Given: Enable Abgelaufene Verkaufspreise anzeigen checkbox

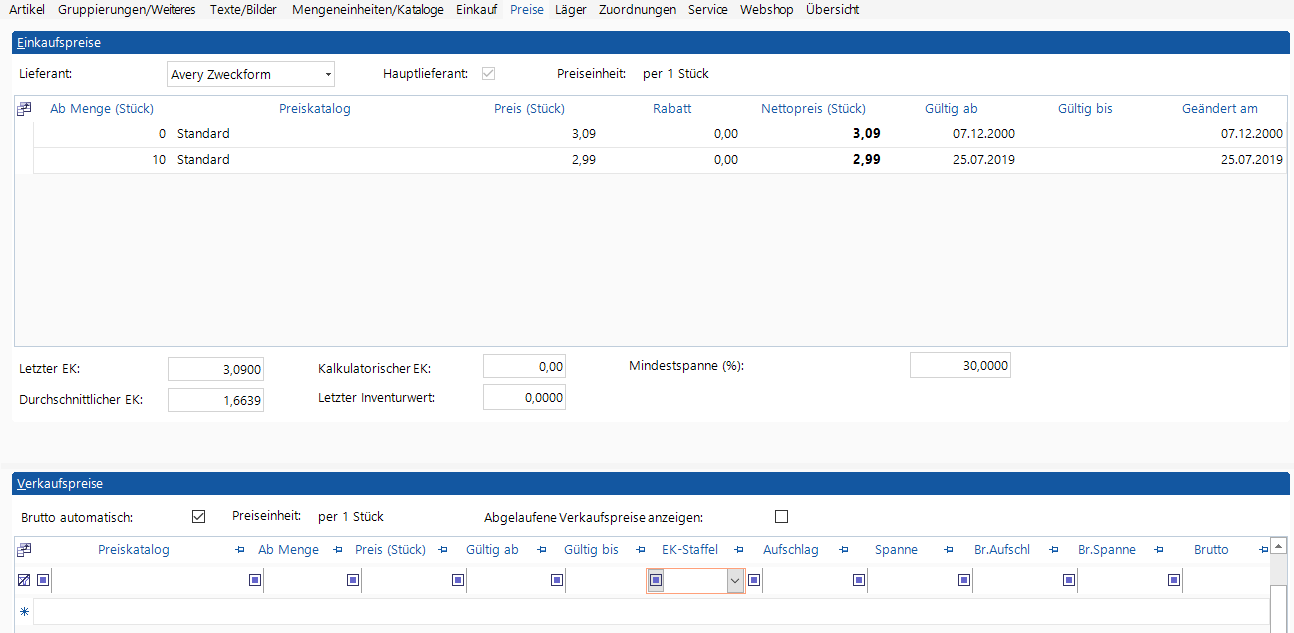Looking at the screenshot, I should 782,517.
